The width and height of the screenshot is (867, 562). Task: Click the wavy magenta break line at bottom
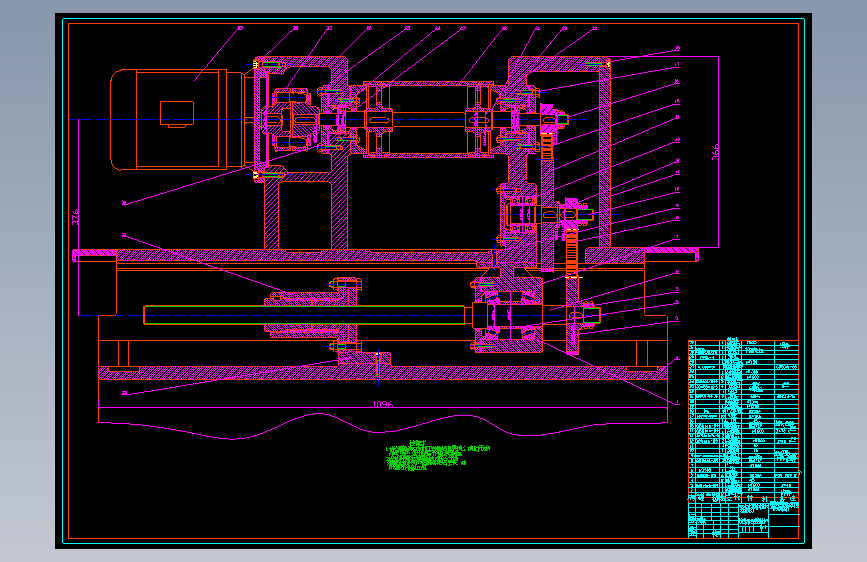click(383, 426)
